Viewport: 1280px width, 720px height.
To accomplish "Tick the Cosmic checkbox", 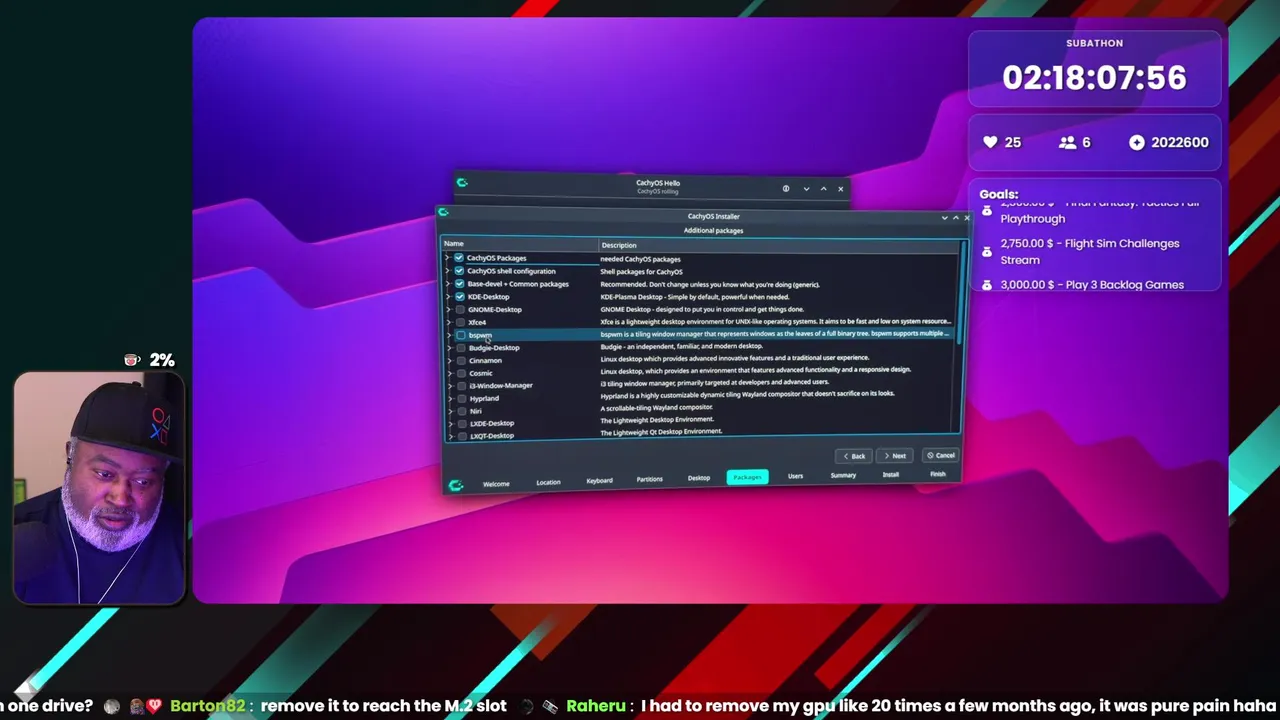I will [x=461, y=373].
